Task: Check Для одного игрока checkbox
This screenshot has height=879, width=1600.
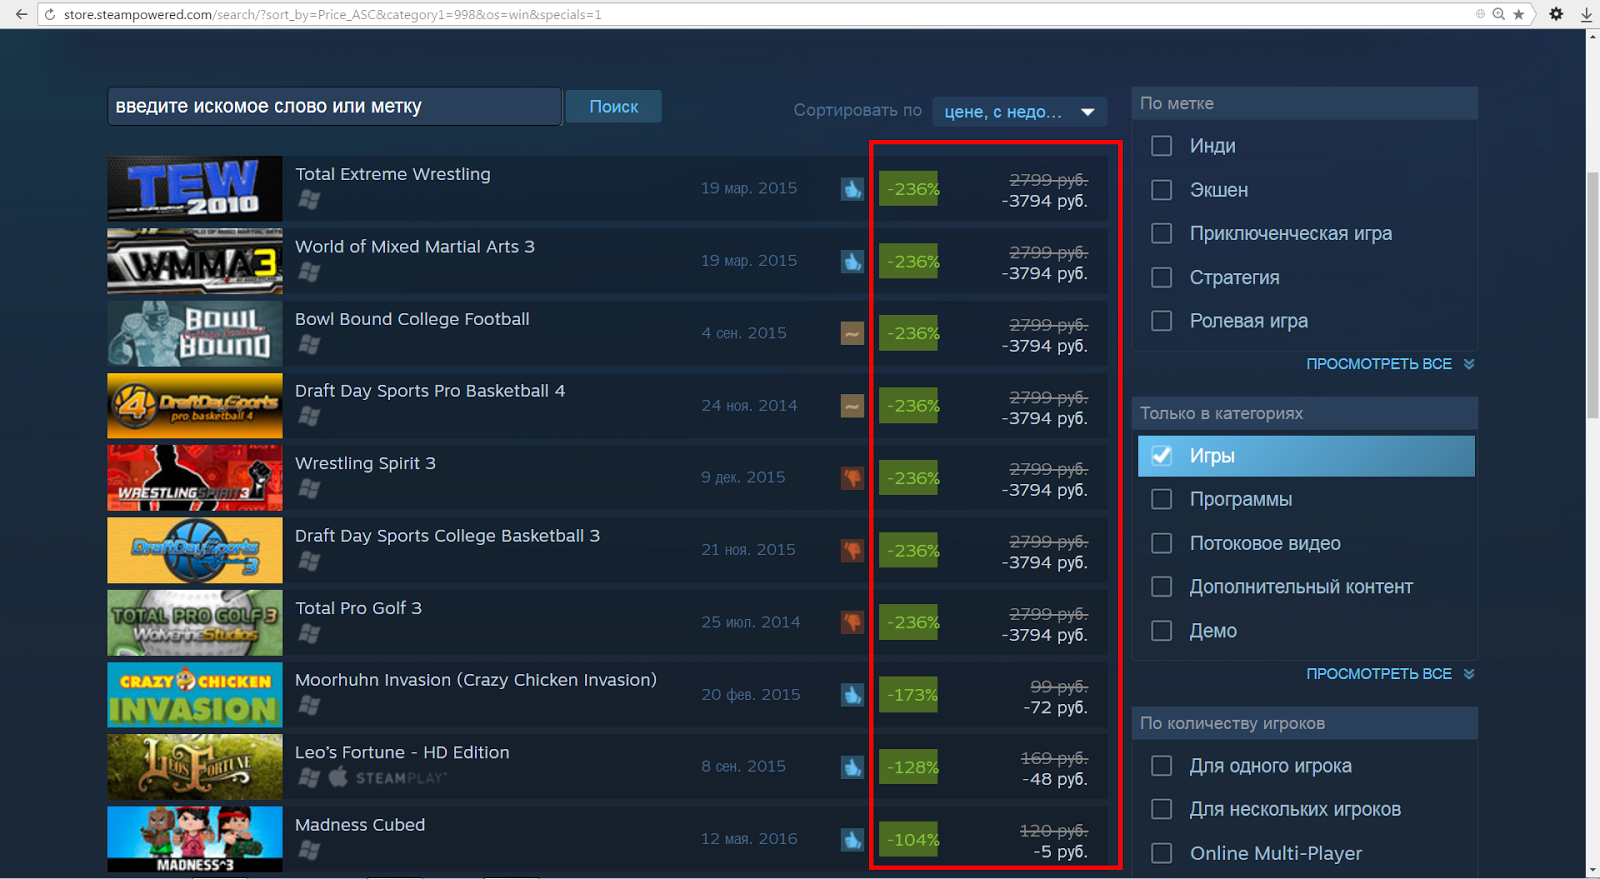Action: [x=1161, y=766]
